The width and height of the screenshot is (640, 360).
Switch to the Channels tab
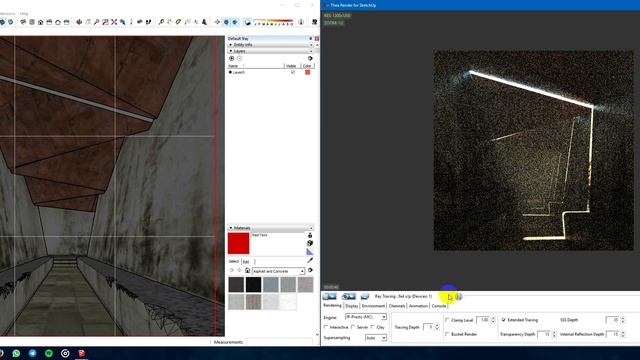click(x=397, y=306)
